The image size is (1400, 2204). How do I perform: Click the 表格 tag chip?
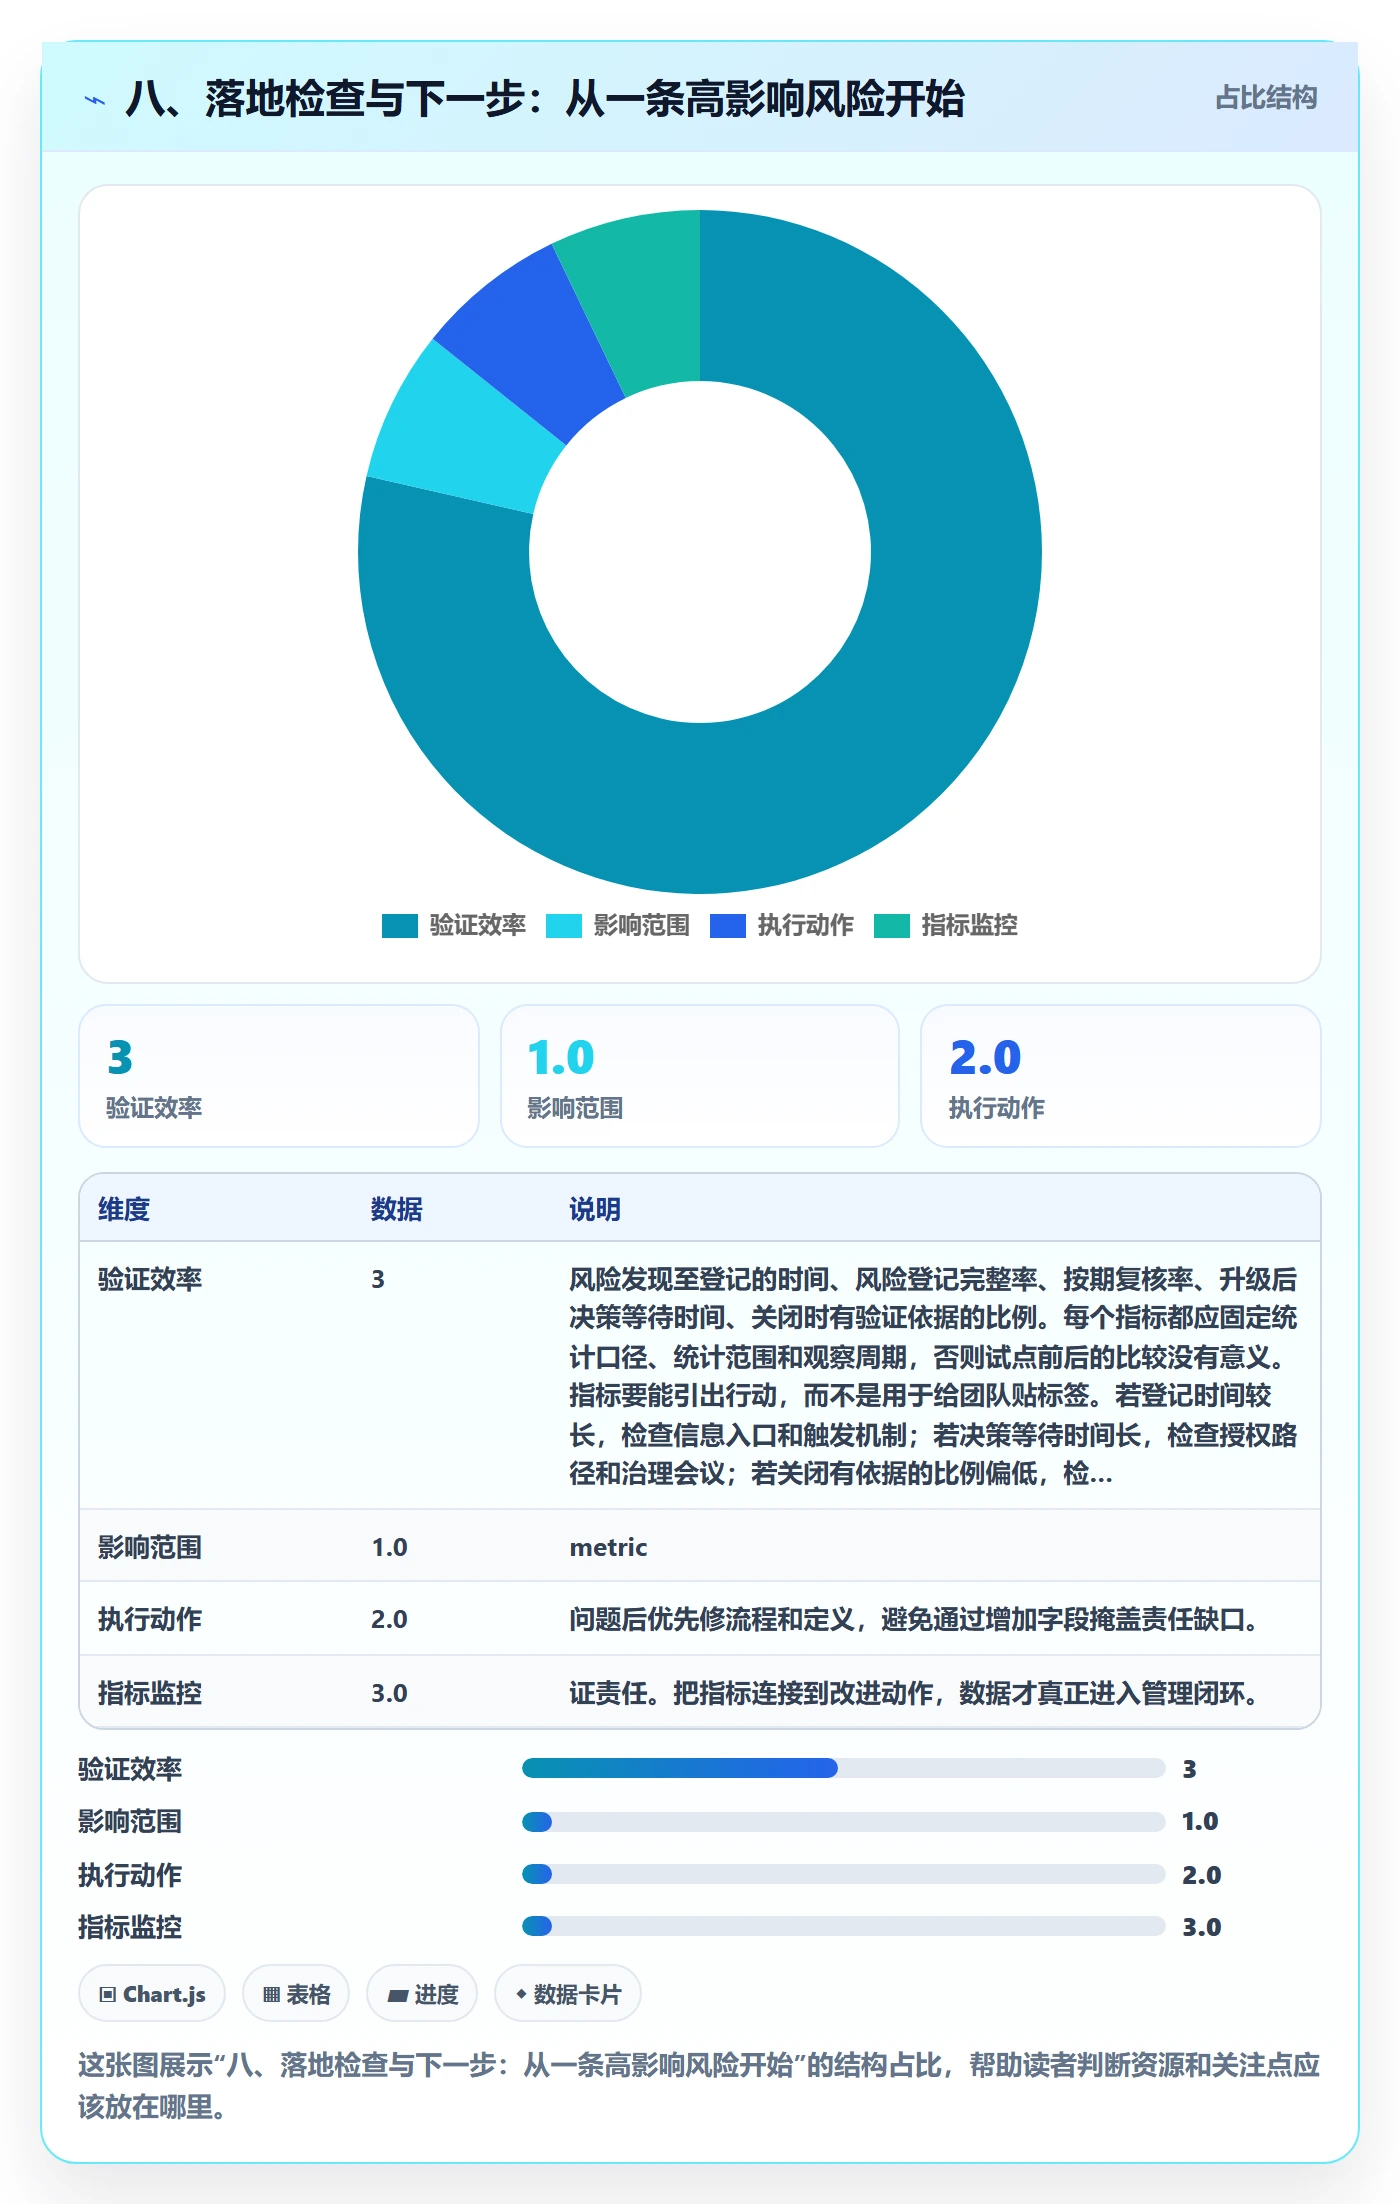[x=296, y=1994]
